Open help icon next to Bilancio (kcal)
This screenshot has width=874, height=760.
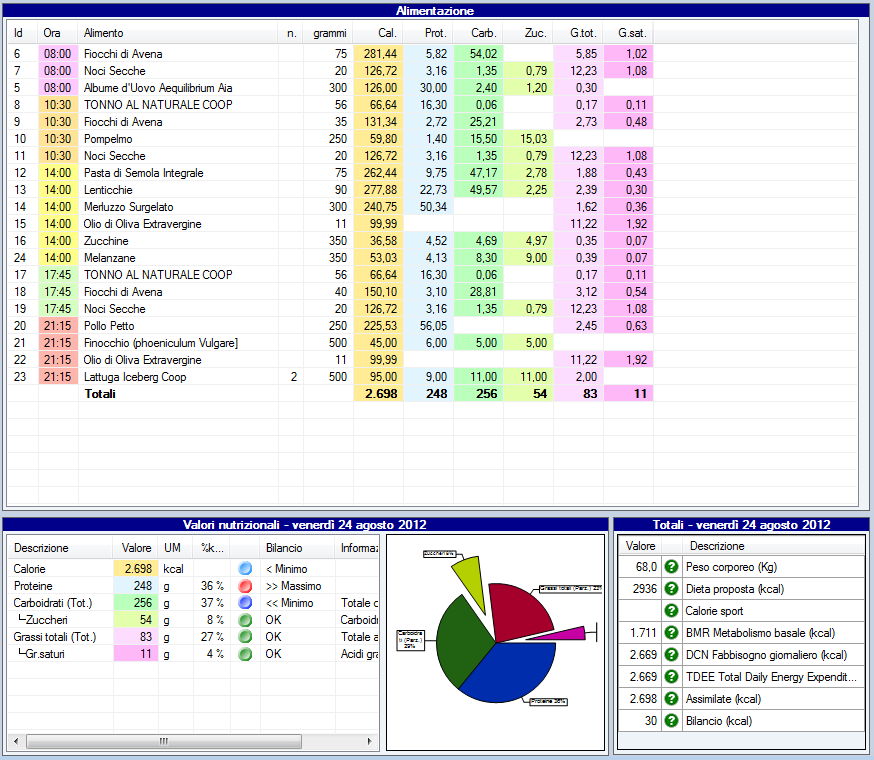click(671, 721)
